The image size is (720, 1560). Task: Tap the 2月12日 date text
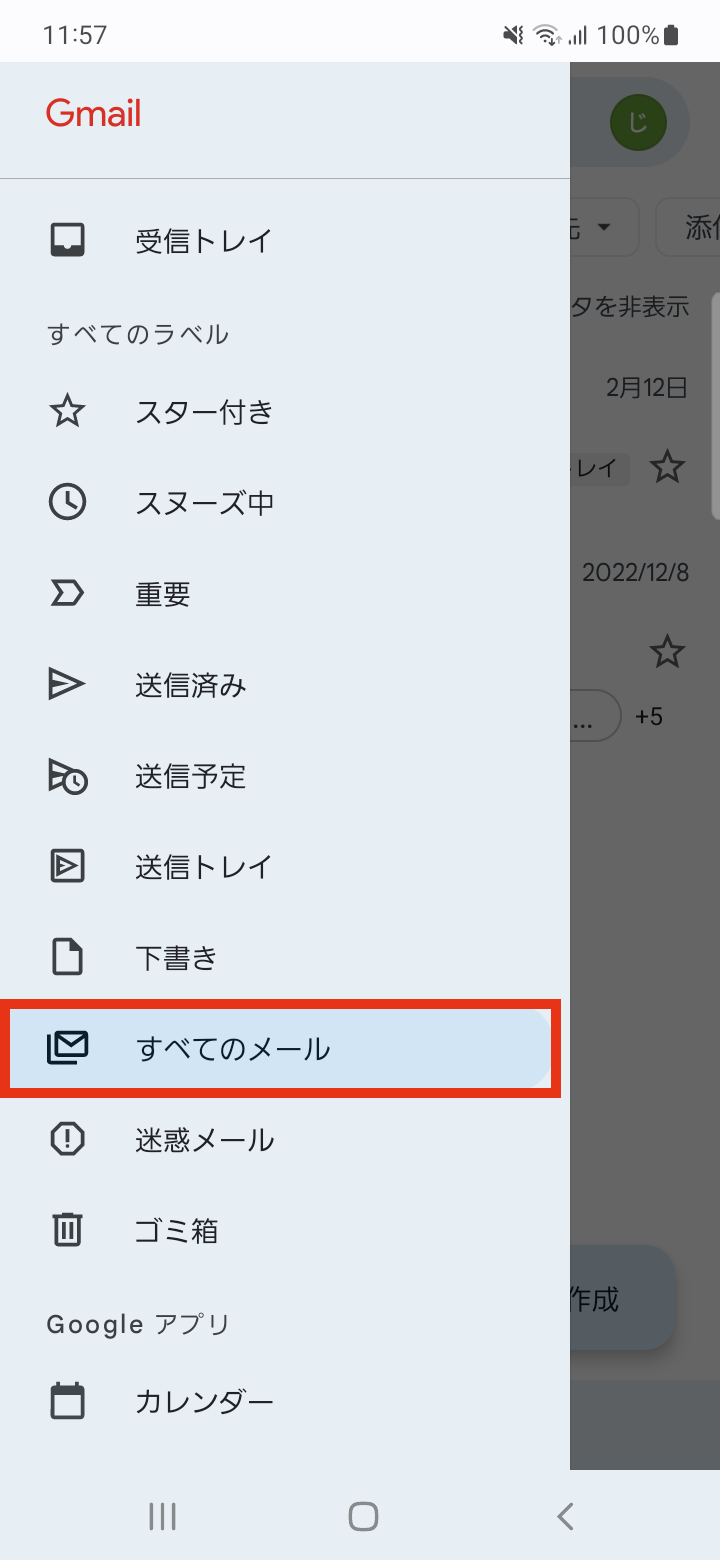[x=647, y=388]
